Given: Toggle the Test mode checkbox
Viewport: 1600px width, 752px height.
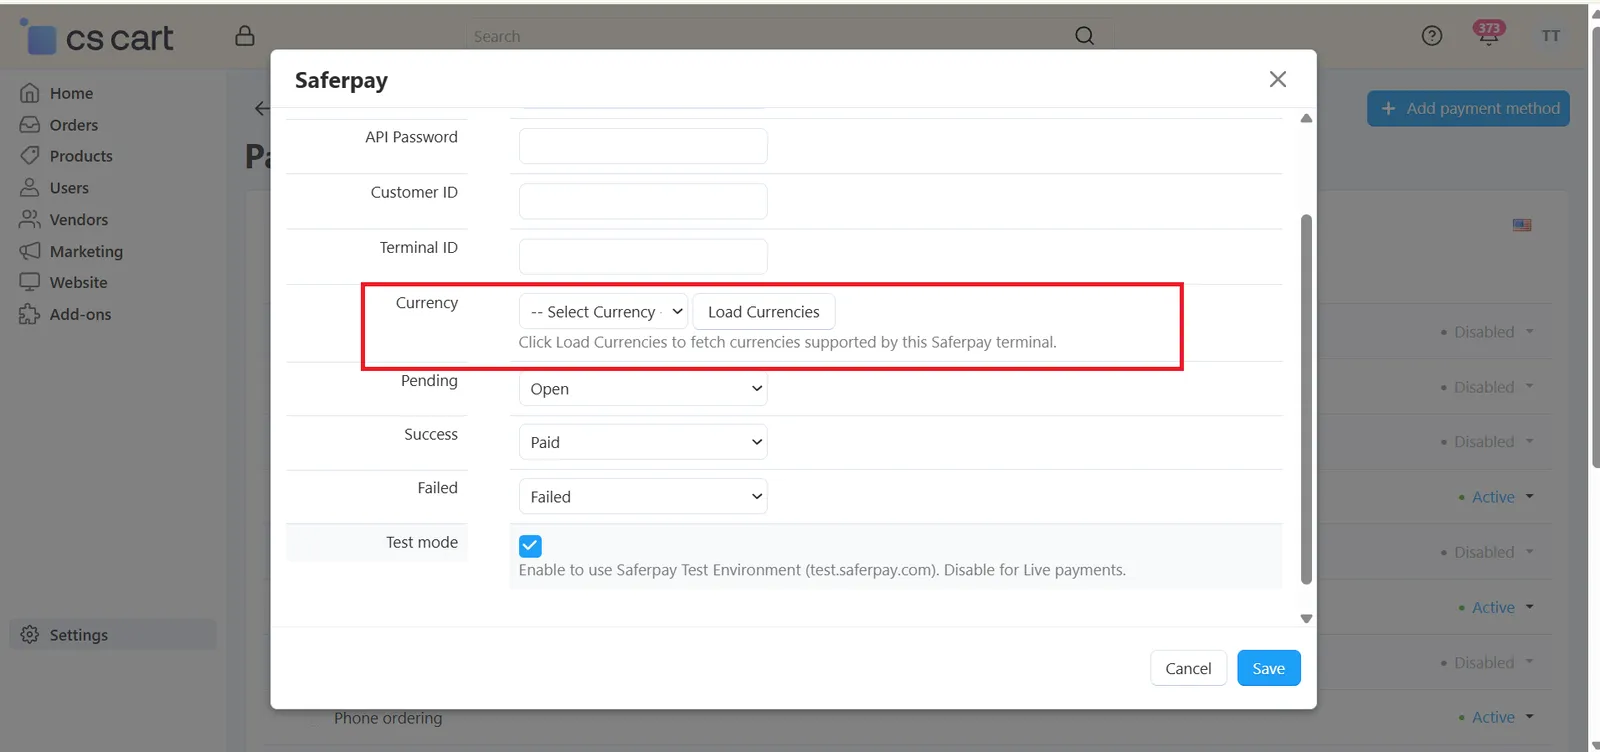Looking at the screenshot, I should 530,546.
